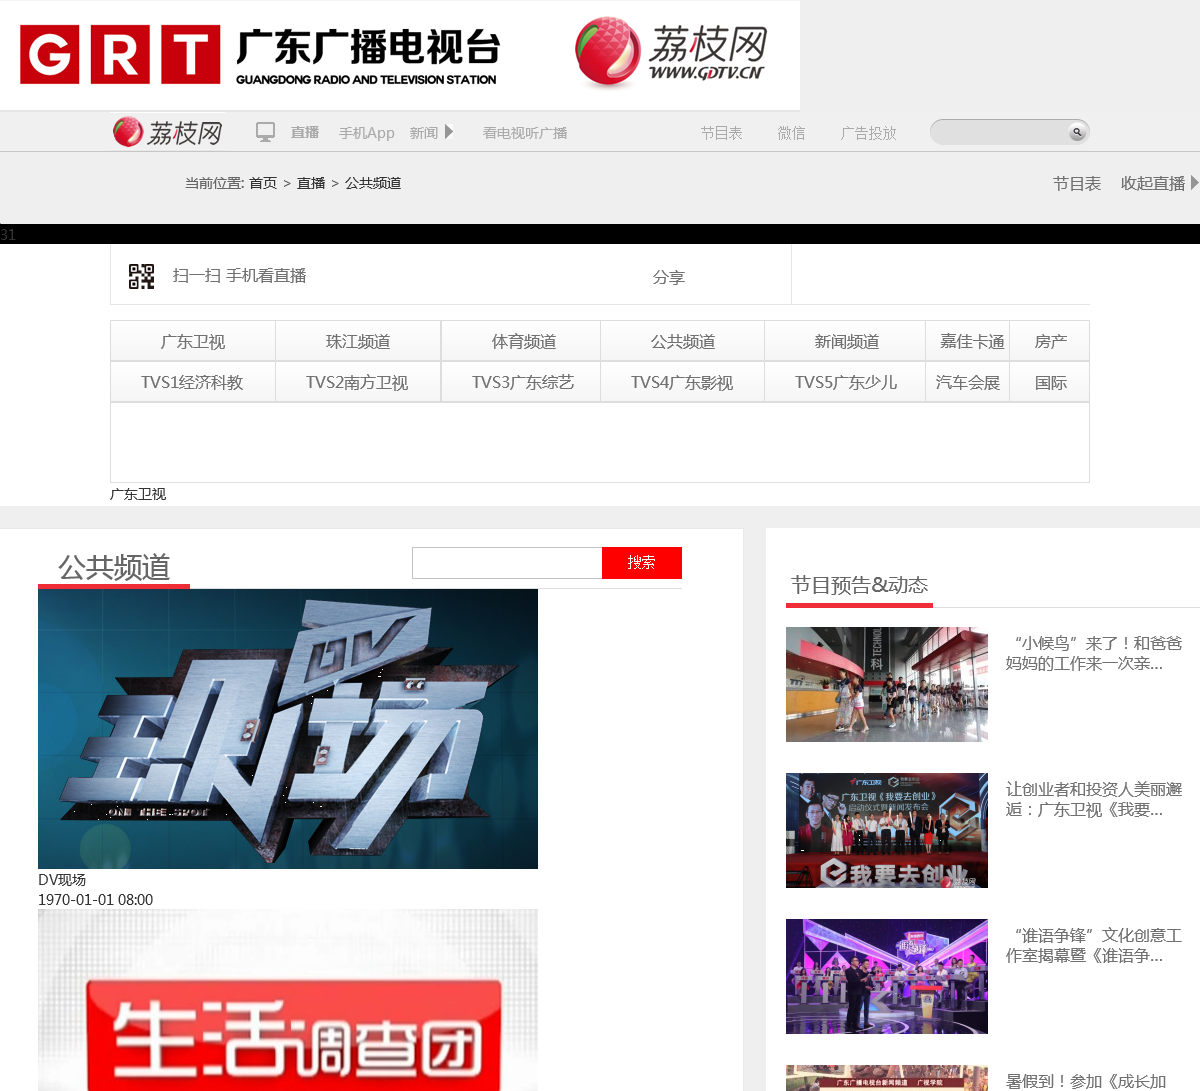Open 手机App in the navigation
This screenshot has height=1091, width=1200.
tap(367, 132)
